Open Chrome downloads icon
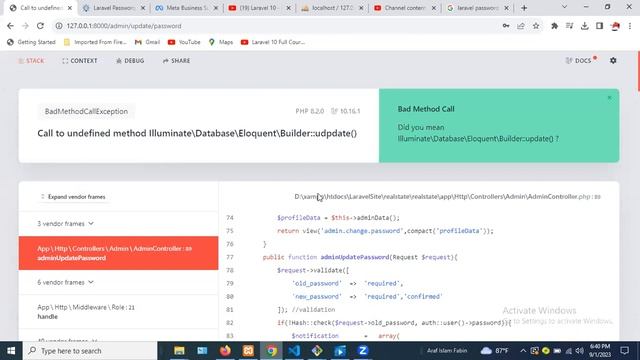This screenshot has width=640, height=360. pyautogui.click(x=584, y=26)
